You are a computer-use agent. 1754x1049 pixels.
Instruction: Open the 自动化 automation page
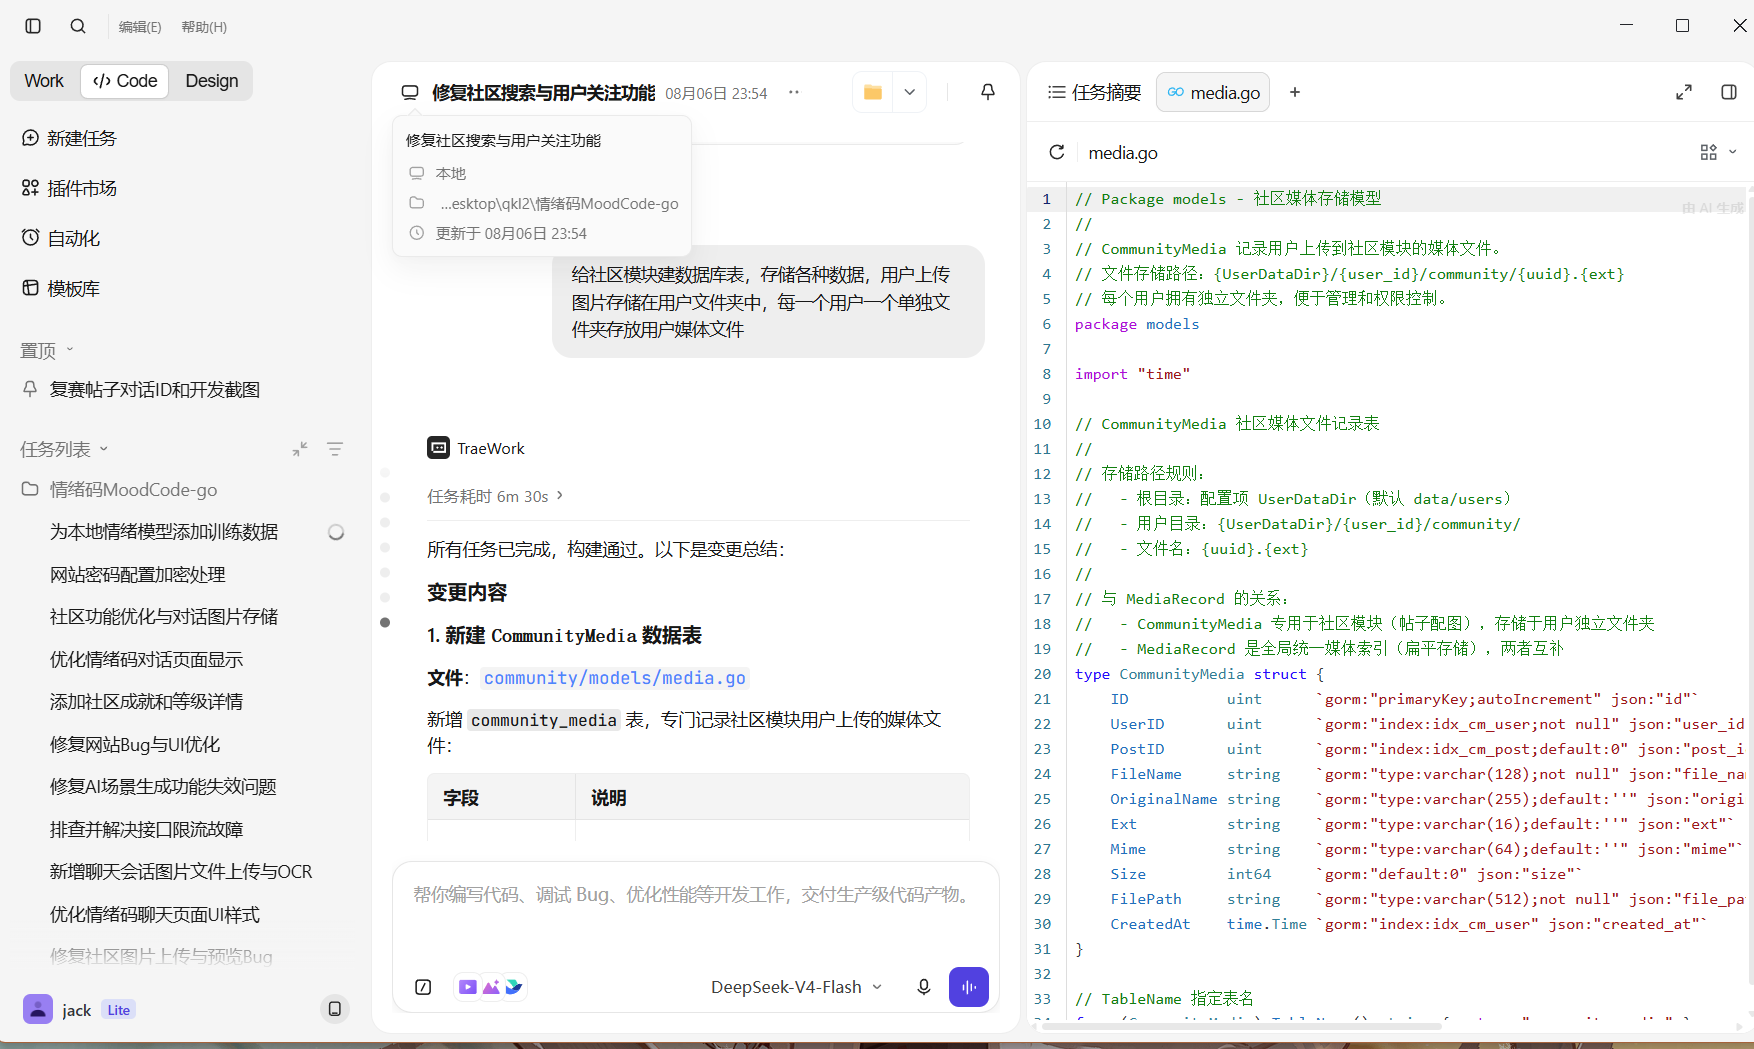click(62, 238)
